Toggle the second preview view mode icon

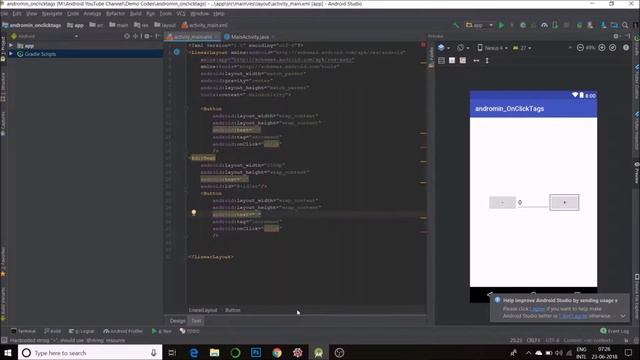click(x=452, y=60)
